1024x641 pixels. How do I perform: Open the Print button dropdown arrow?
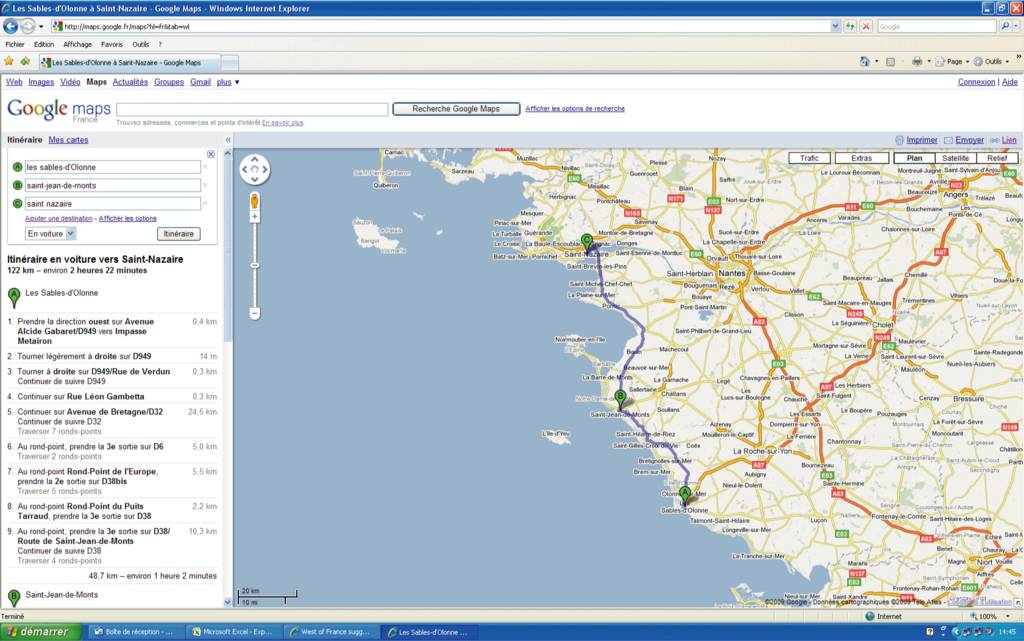(x=929, y=61)
